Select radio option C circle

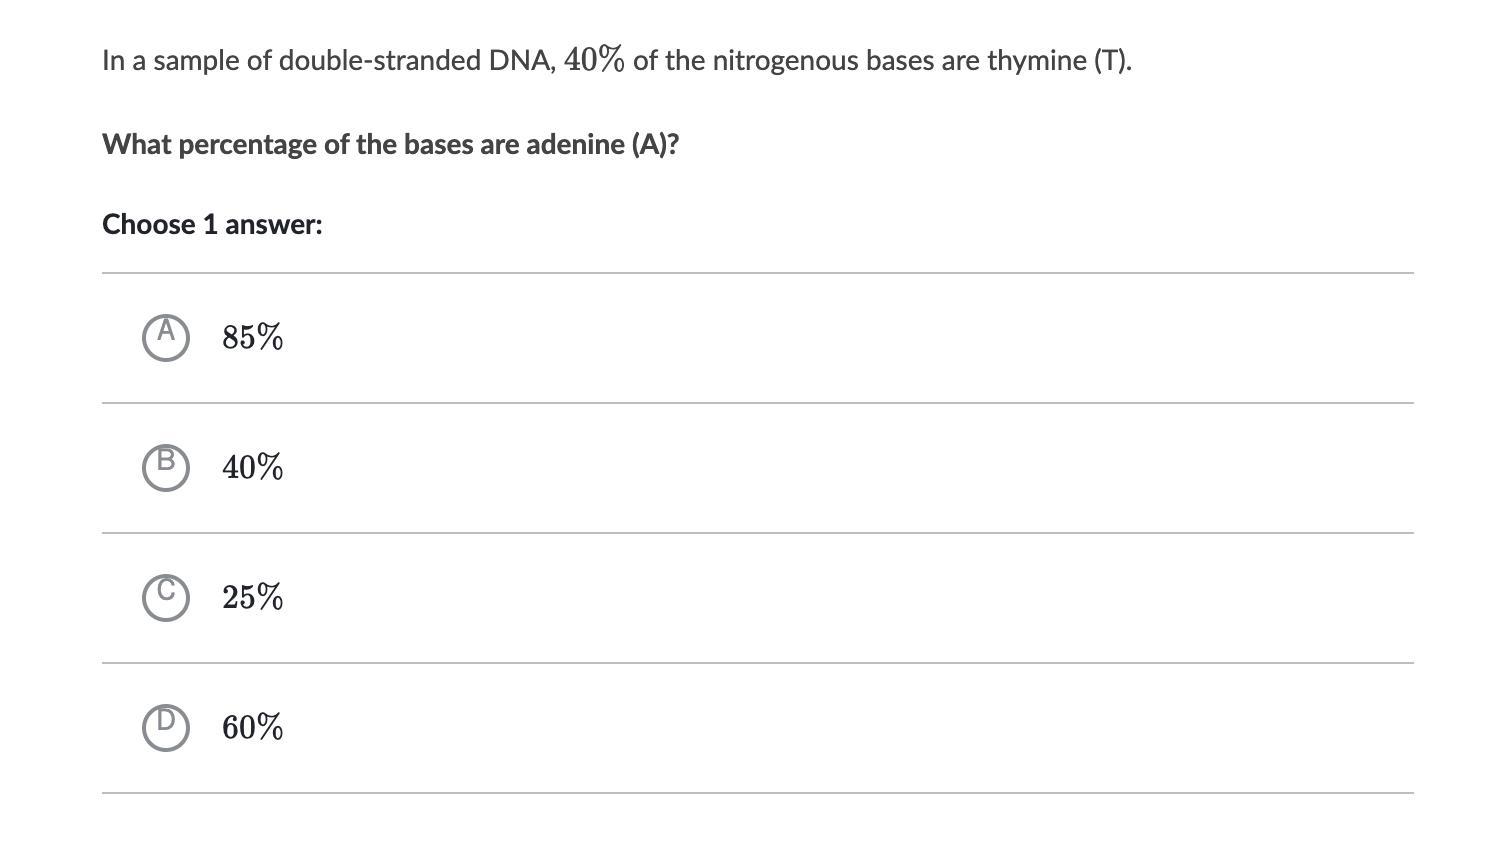165,597
